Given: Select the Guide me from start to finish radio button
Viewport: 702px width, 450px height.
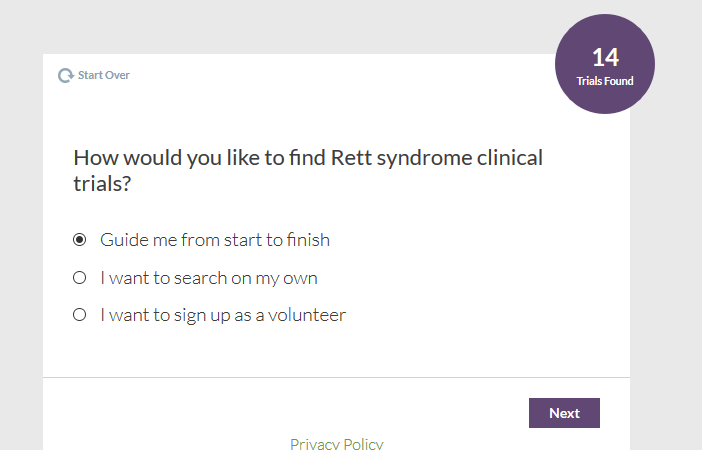Looking at the screenshot, I should coord(80,240).
